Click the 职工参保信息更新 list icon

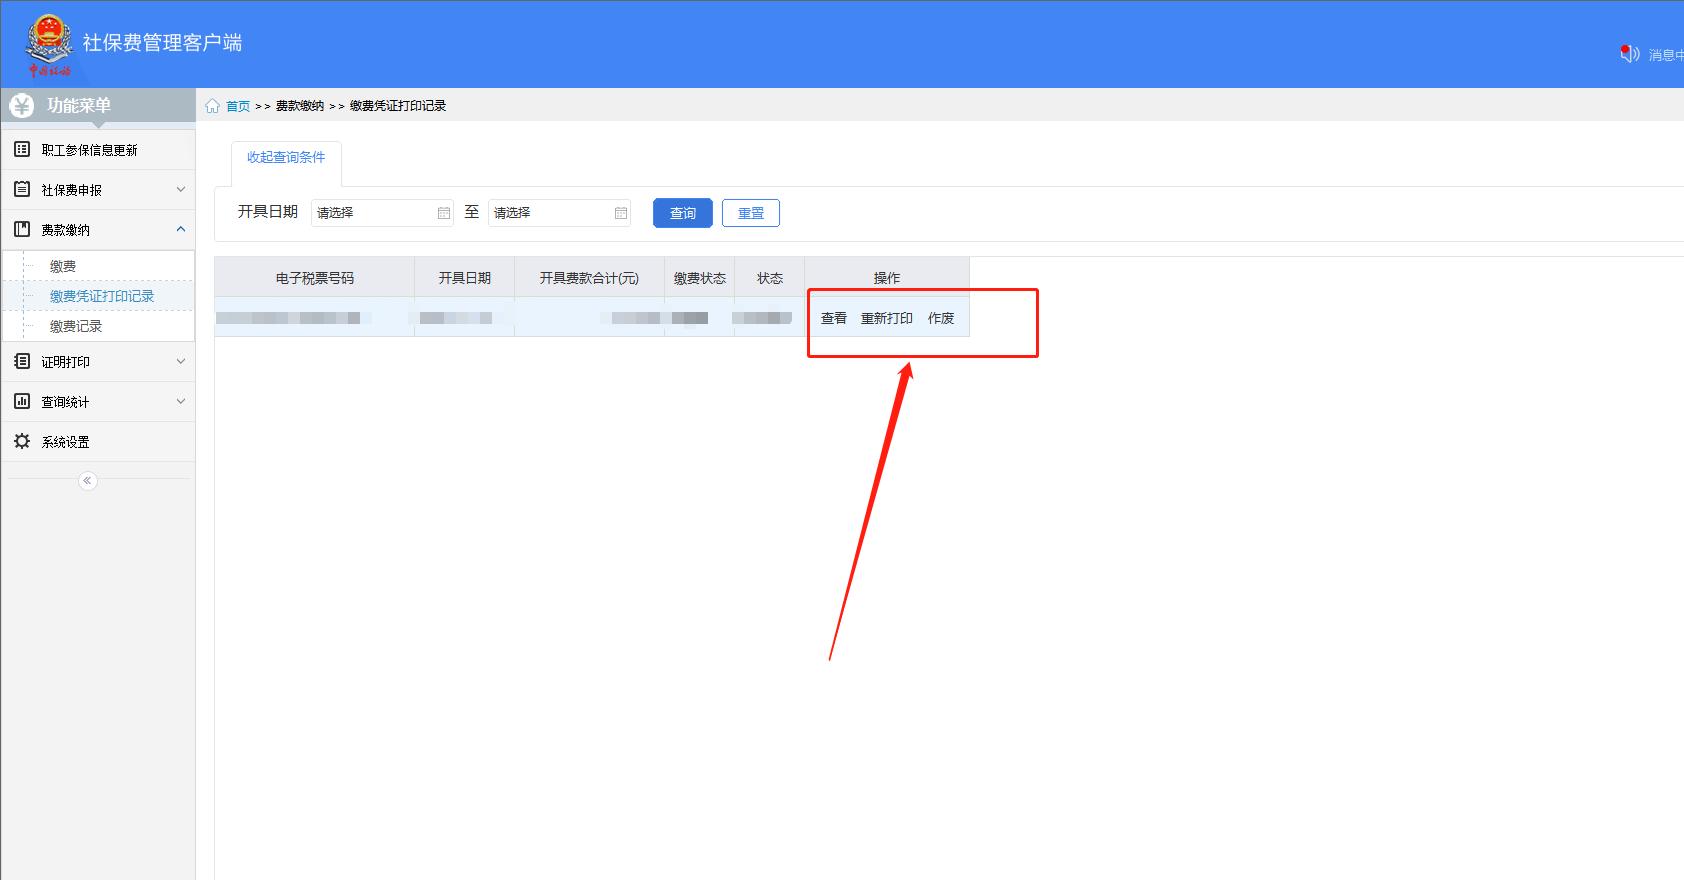click(22, 149)
